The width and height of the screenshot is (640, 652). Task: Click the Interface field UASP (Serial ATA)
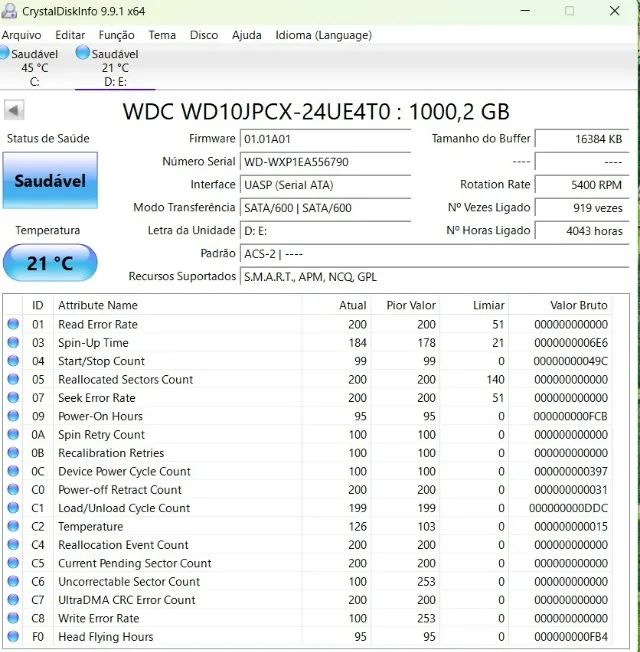(325, 185)
